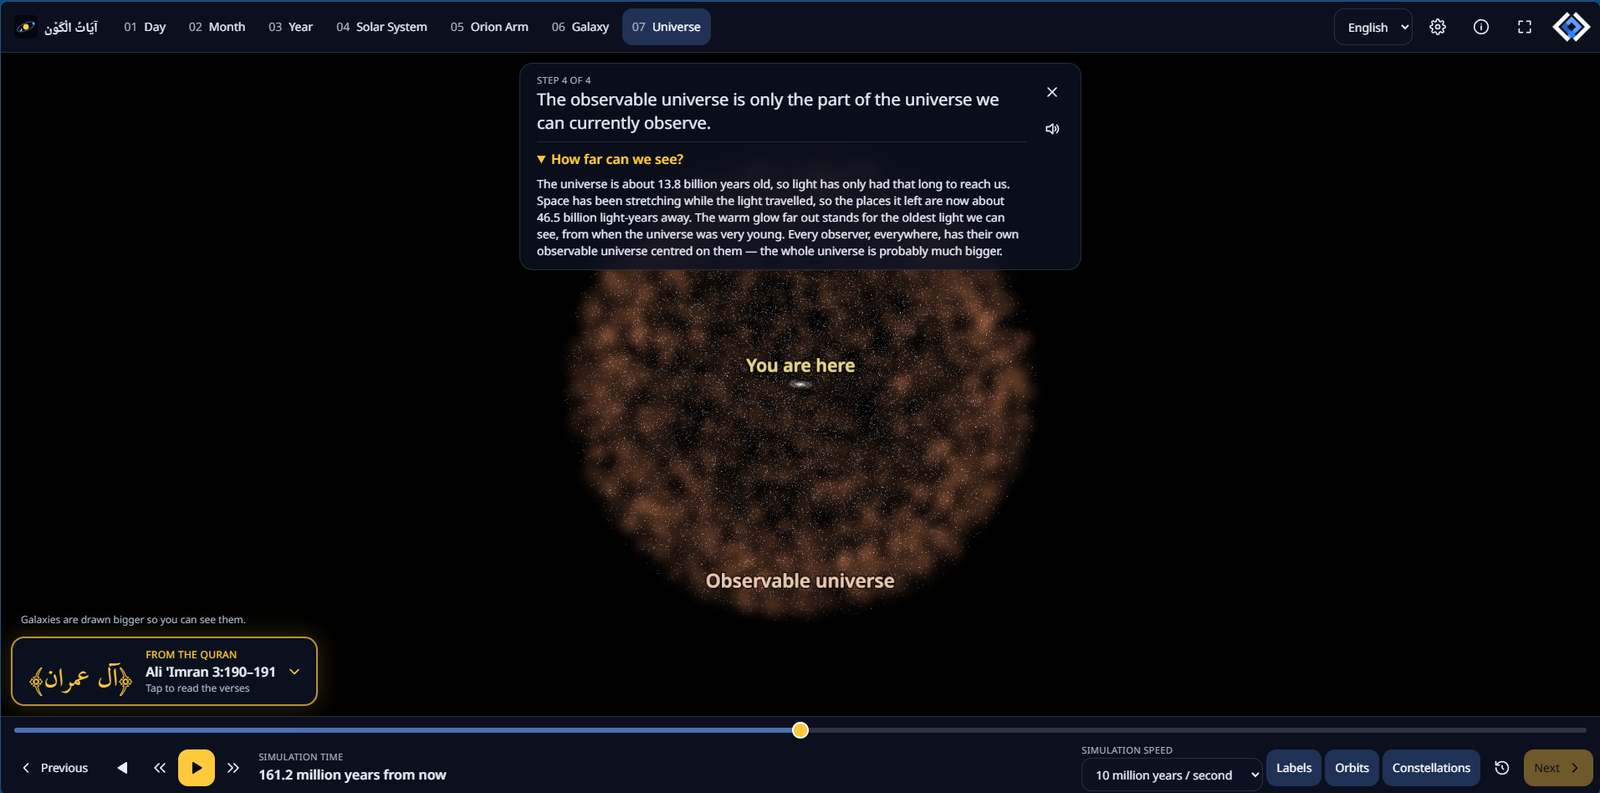Reset simulation time with the history icon

pos(1502,768)
